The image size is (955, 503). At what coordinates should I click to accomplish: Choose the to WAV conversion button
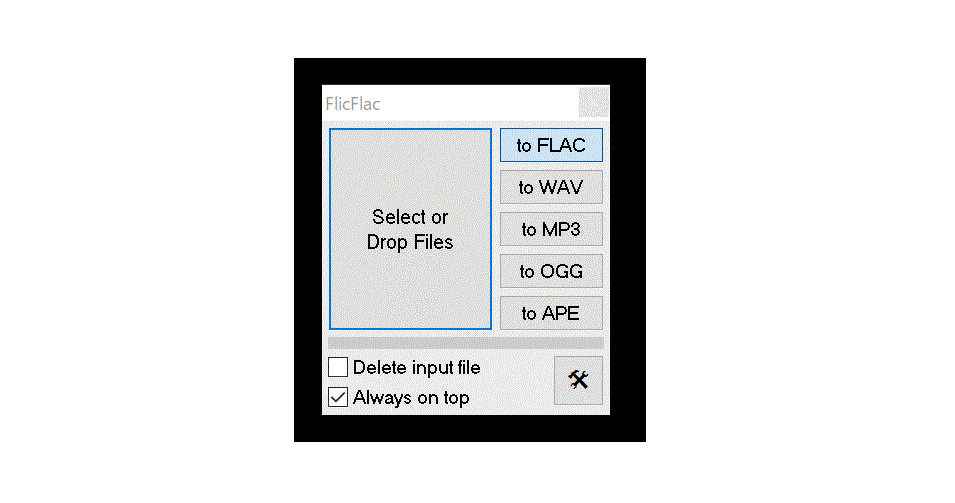click(551, 187)
